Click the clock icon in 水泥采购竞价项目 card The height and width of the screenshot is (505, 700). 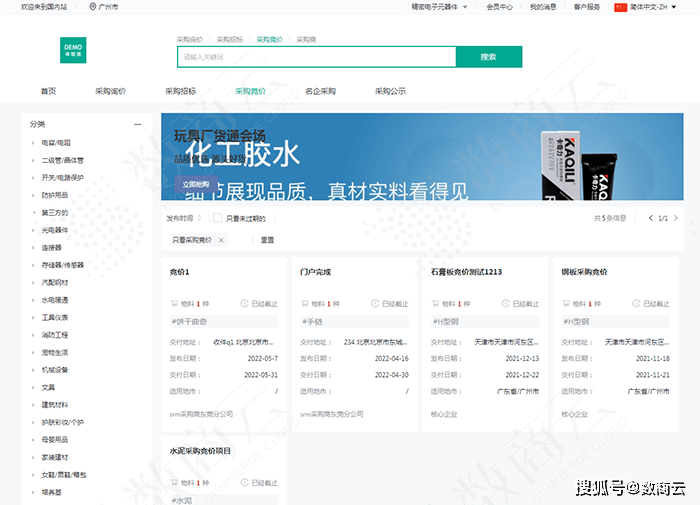pyautogui.click(x=244, y=483)
